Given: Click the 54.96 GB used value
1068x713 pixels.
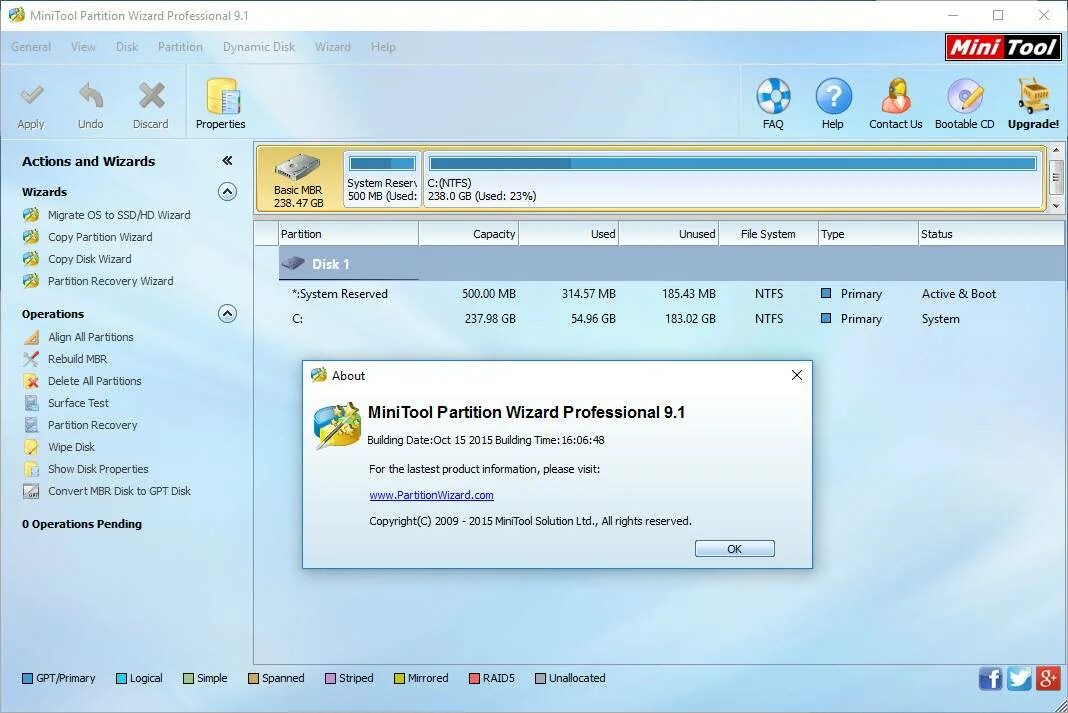Looking at the screenshot, I should [593, 319].
